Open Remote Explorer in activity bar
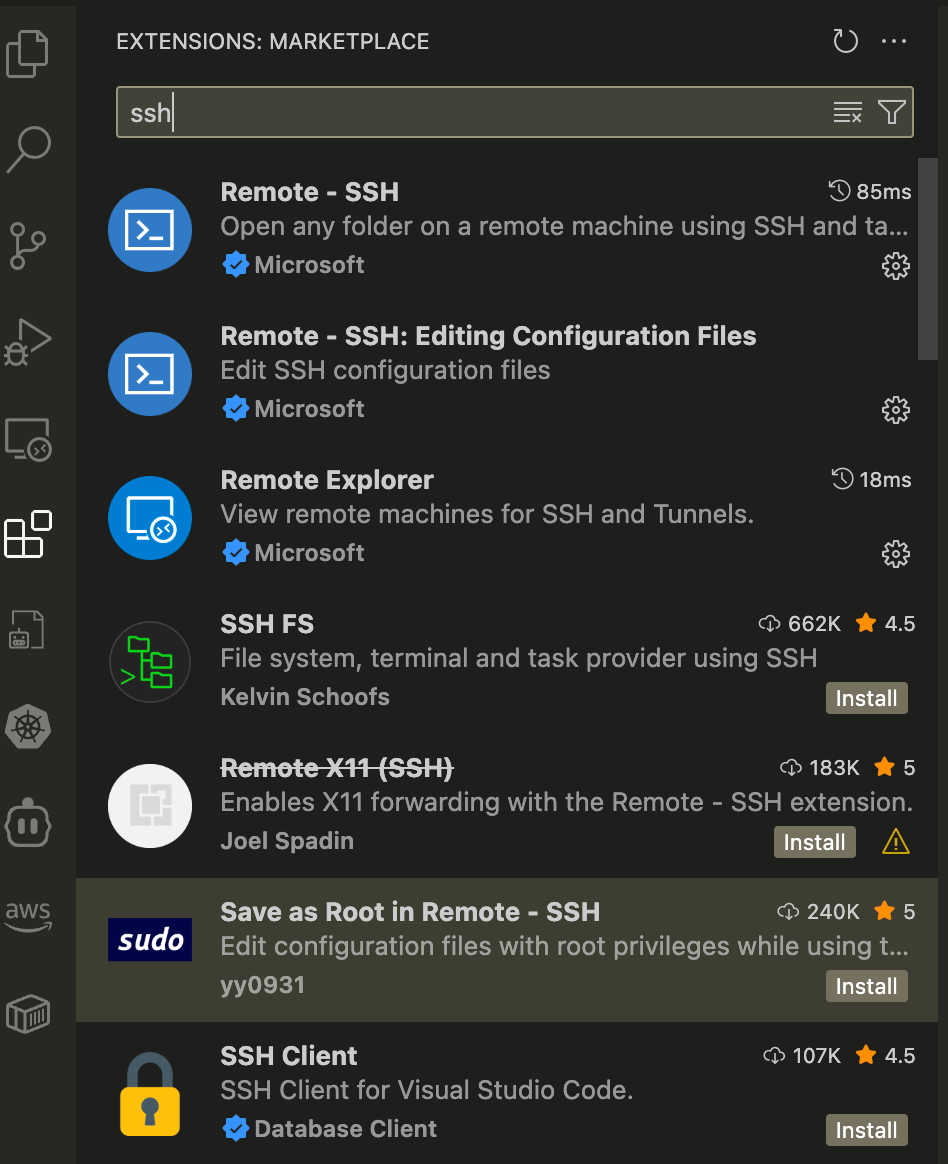Screen dimensions: 948x1164 [x=28, y=439]
